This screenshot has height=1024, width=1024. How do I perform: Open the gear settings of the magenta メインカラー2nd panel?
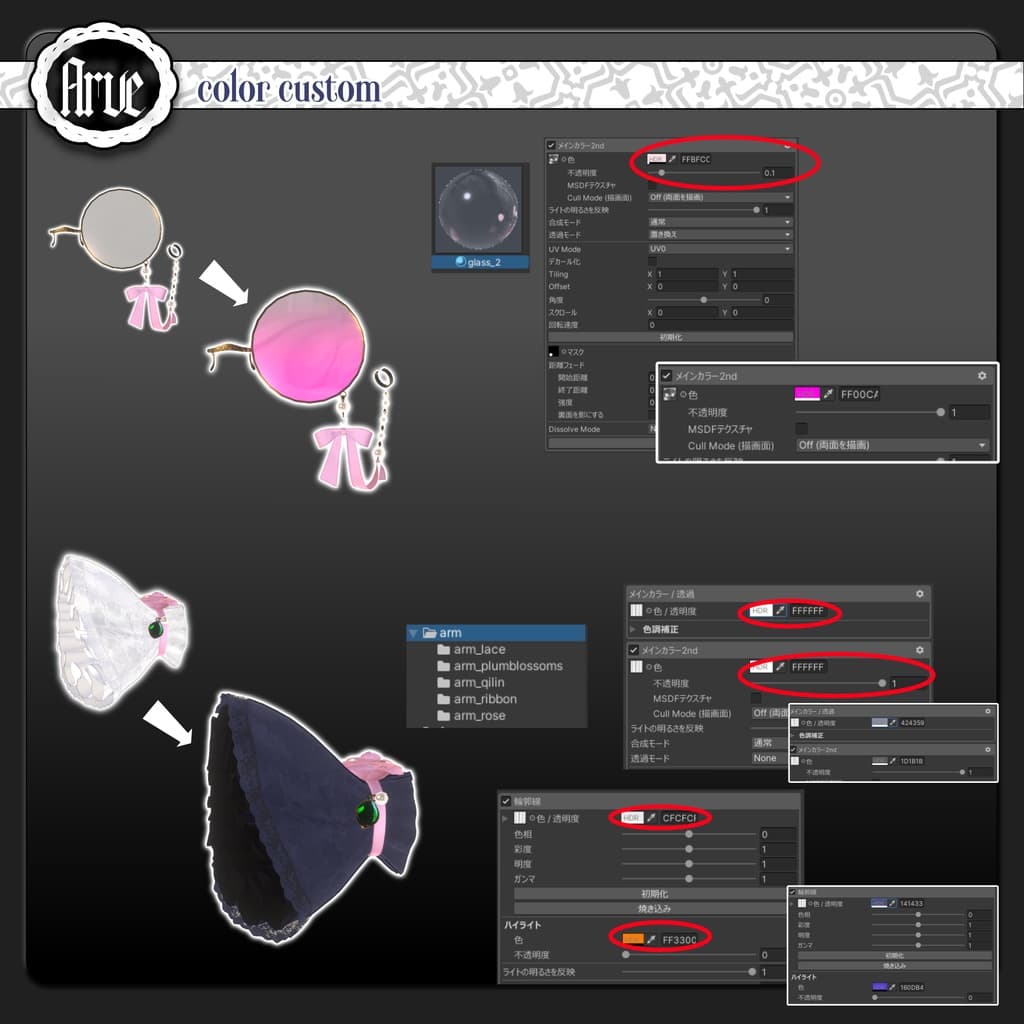point(982,376)
